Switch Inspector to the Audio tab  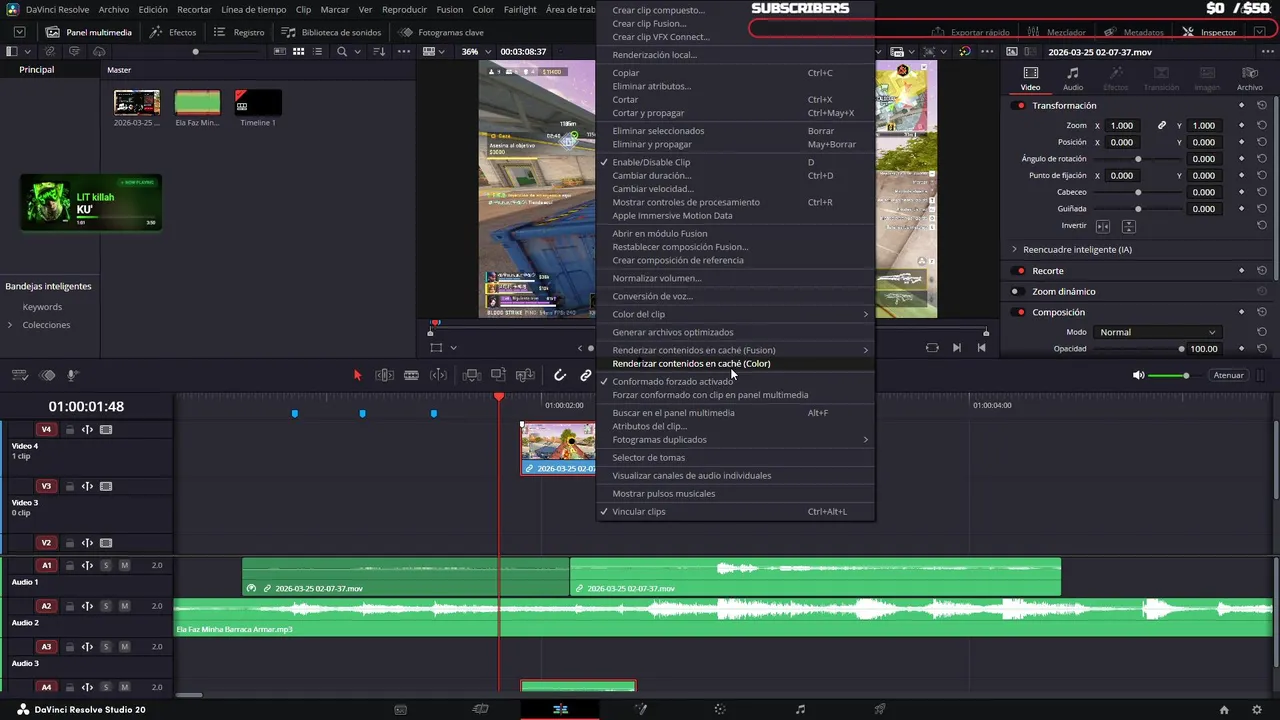coord(1072,79)
